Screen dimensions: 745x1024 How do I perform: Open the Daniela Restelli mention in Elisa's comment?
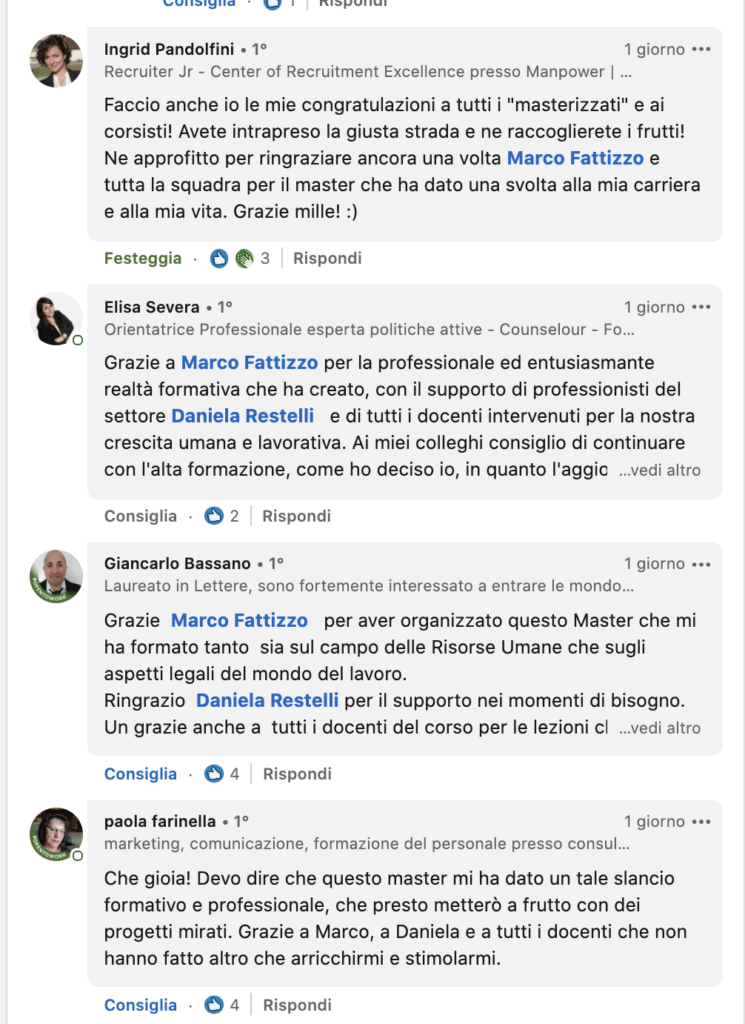pos(241,416)
